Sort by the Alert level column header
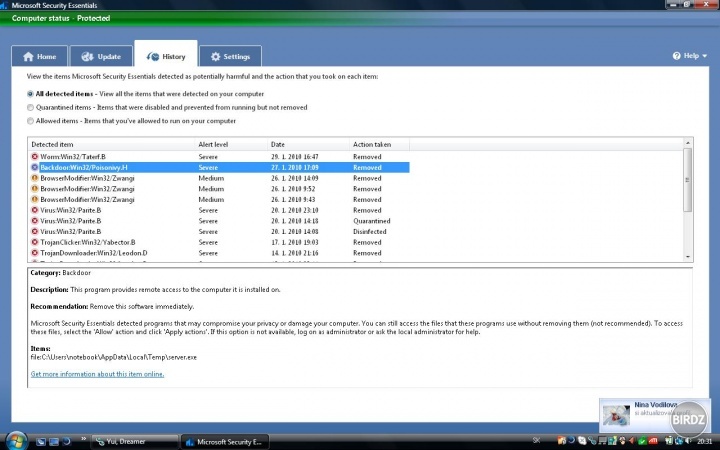This screenshot has height=450, width=720. 231,144
